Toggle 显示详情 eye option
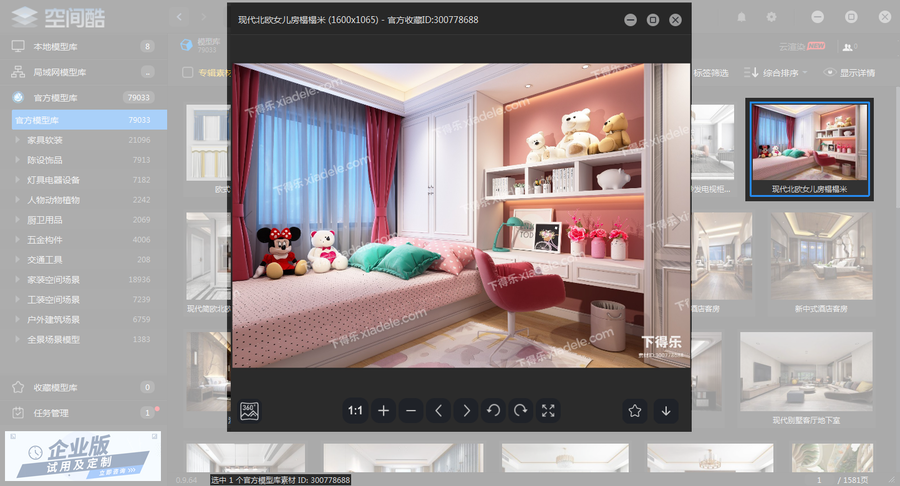The height and width of the screenshot is (486, 900). coord(849,73)
